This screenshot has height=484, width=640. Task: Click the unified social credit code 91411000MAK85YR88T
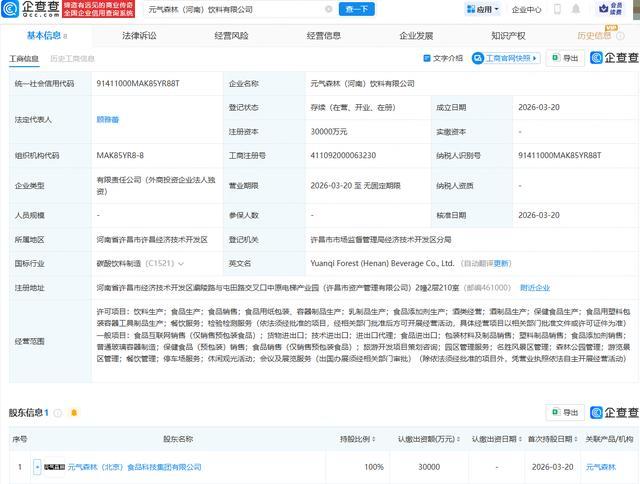point(138,84)
